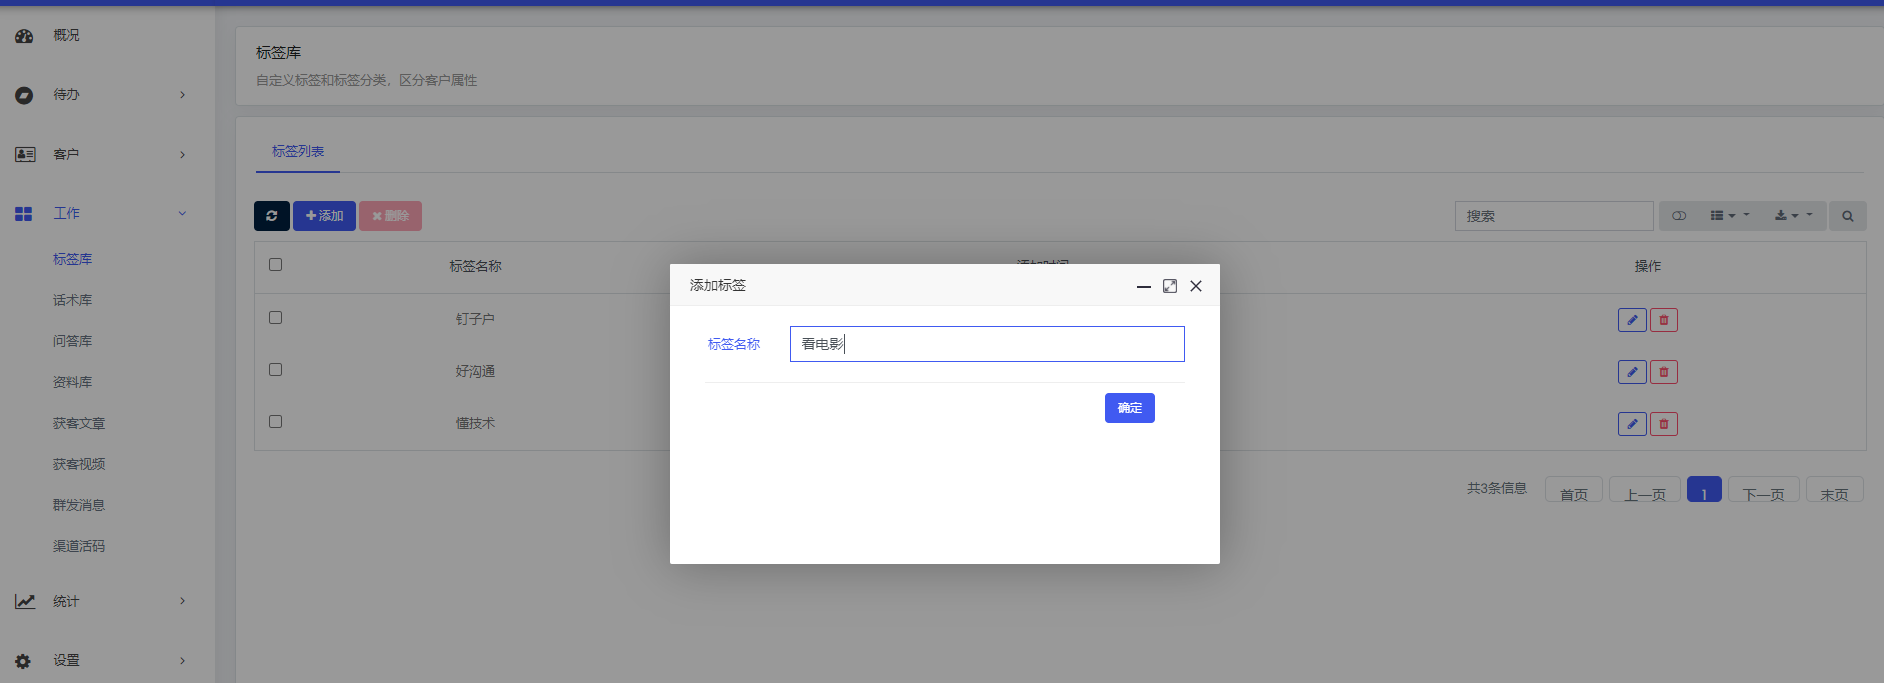Open the columns list dropdown
This screenshot has height=683, width=1884.
[x=1729, y=216]
